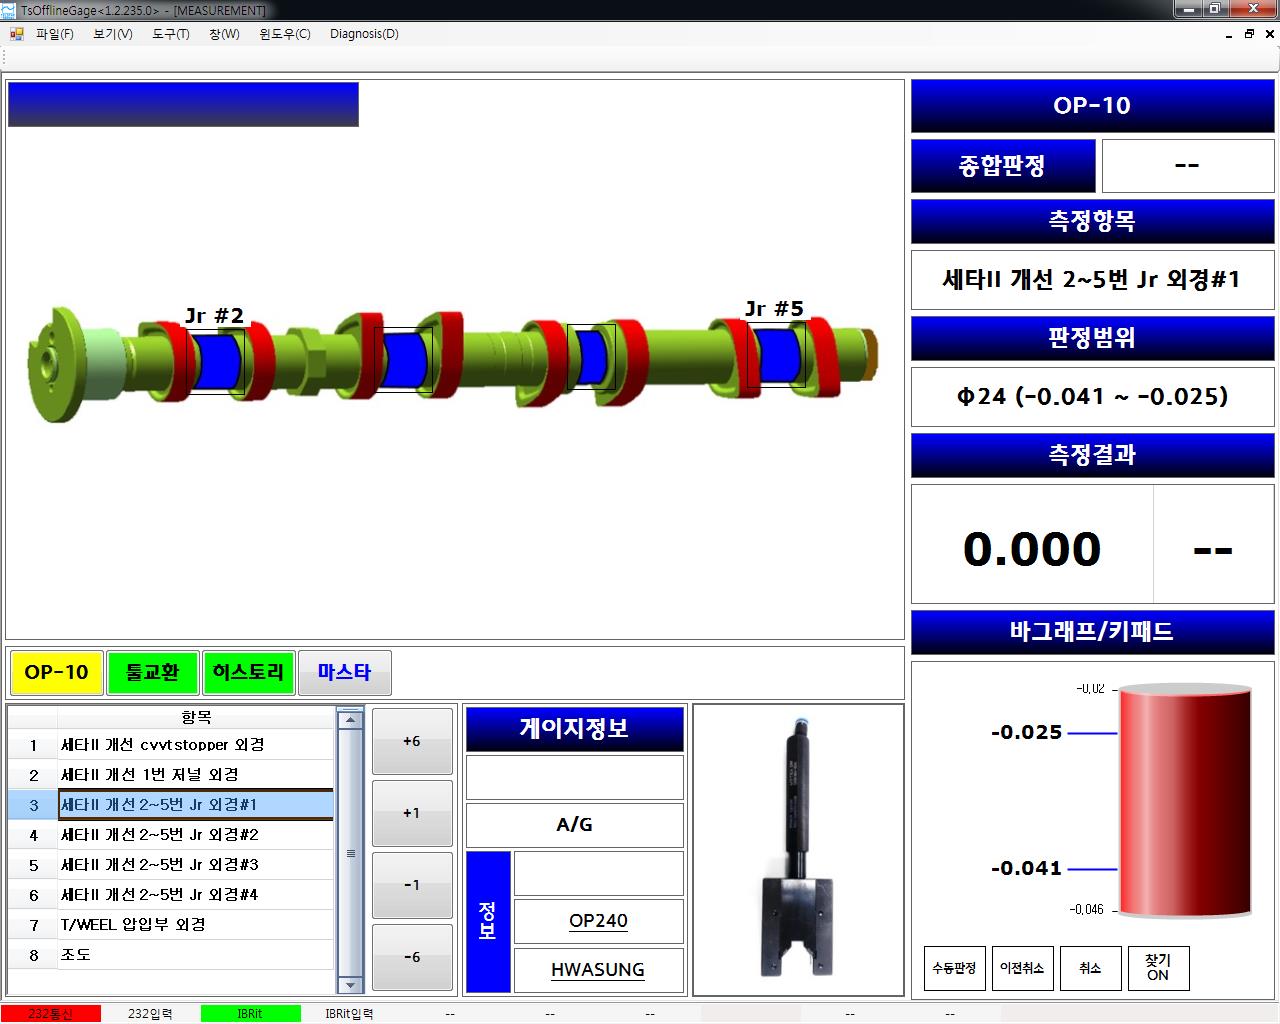Click the 수동판정 manual judgment button
This screenshot has height=1024, width=1280.
(x=953, y=967)
